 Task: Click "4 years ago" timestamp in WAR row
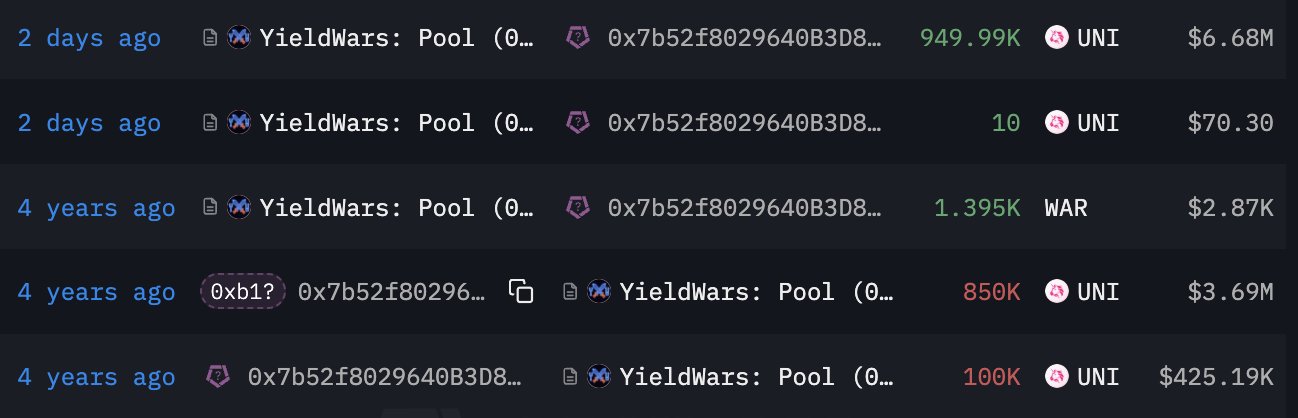[96, 208]
